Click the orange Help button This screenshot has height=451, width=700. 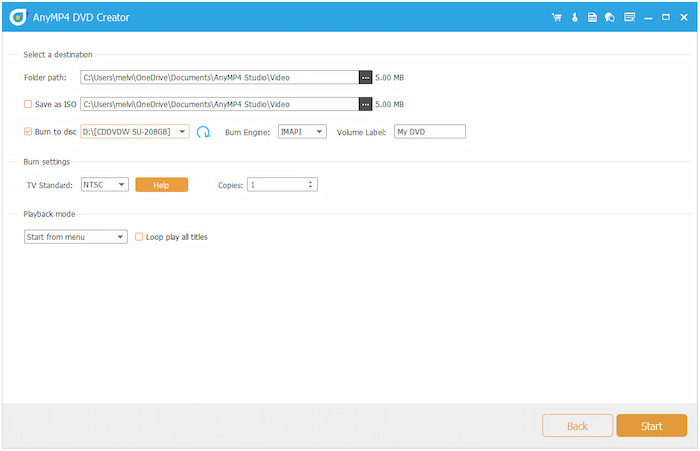[x=161, y=185]
